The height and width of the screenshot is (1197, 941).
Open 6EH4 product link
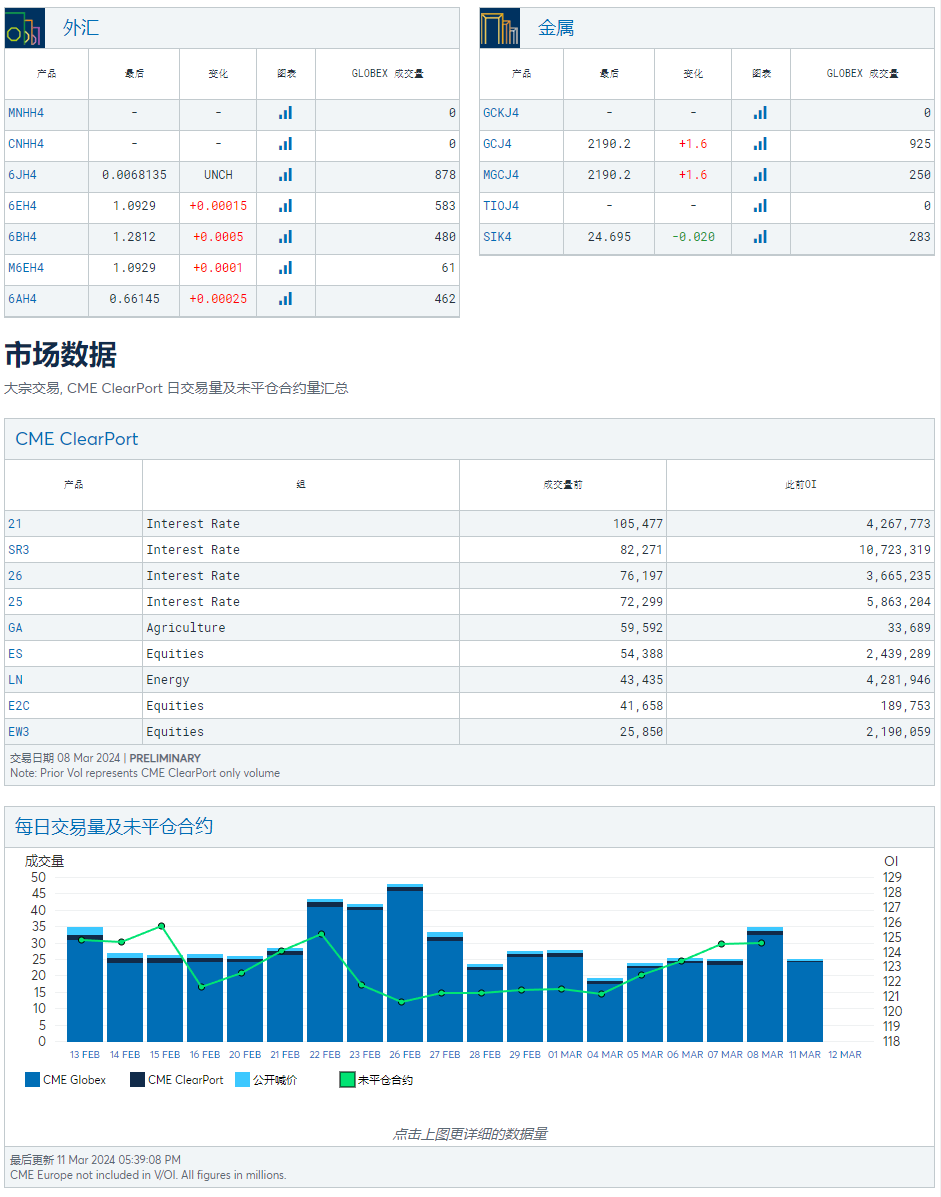pyautogui.click(x=22, y=206)
